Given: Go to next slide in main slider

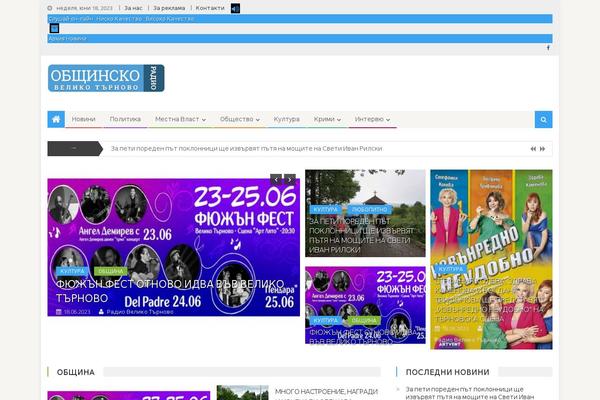Looking at the screenshot, I should coord(290,179).
